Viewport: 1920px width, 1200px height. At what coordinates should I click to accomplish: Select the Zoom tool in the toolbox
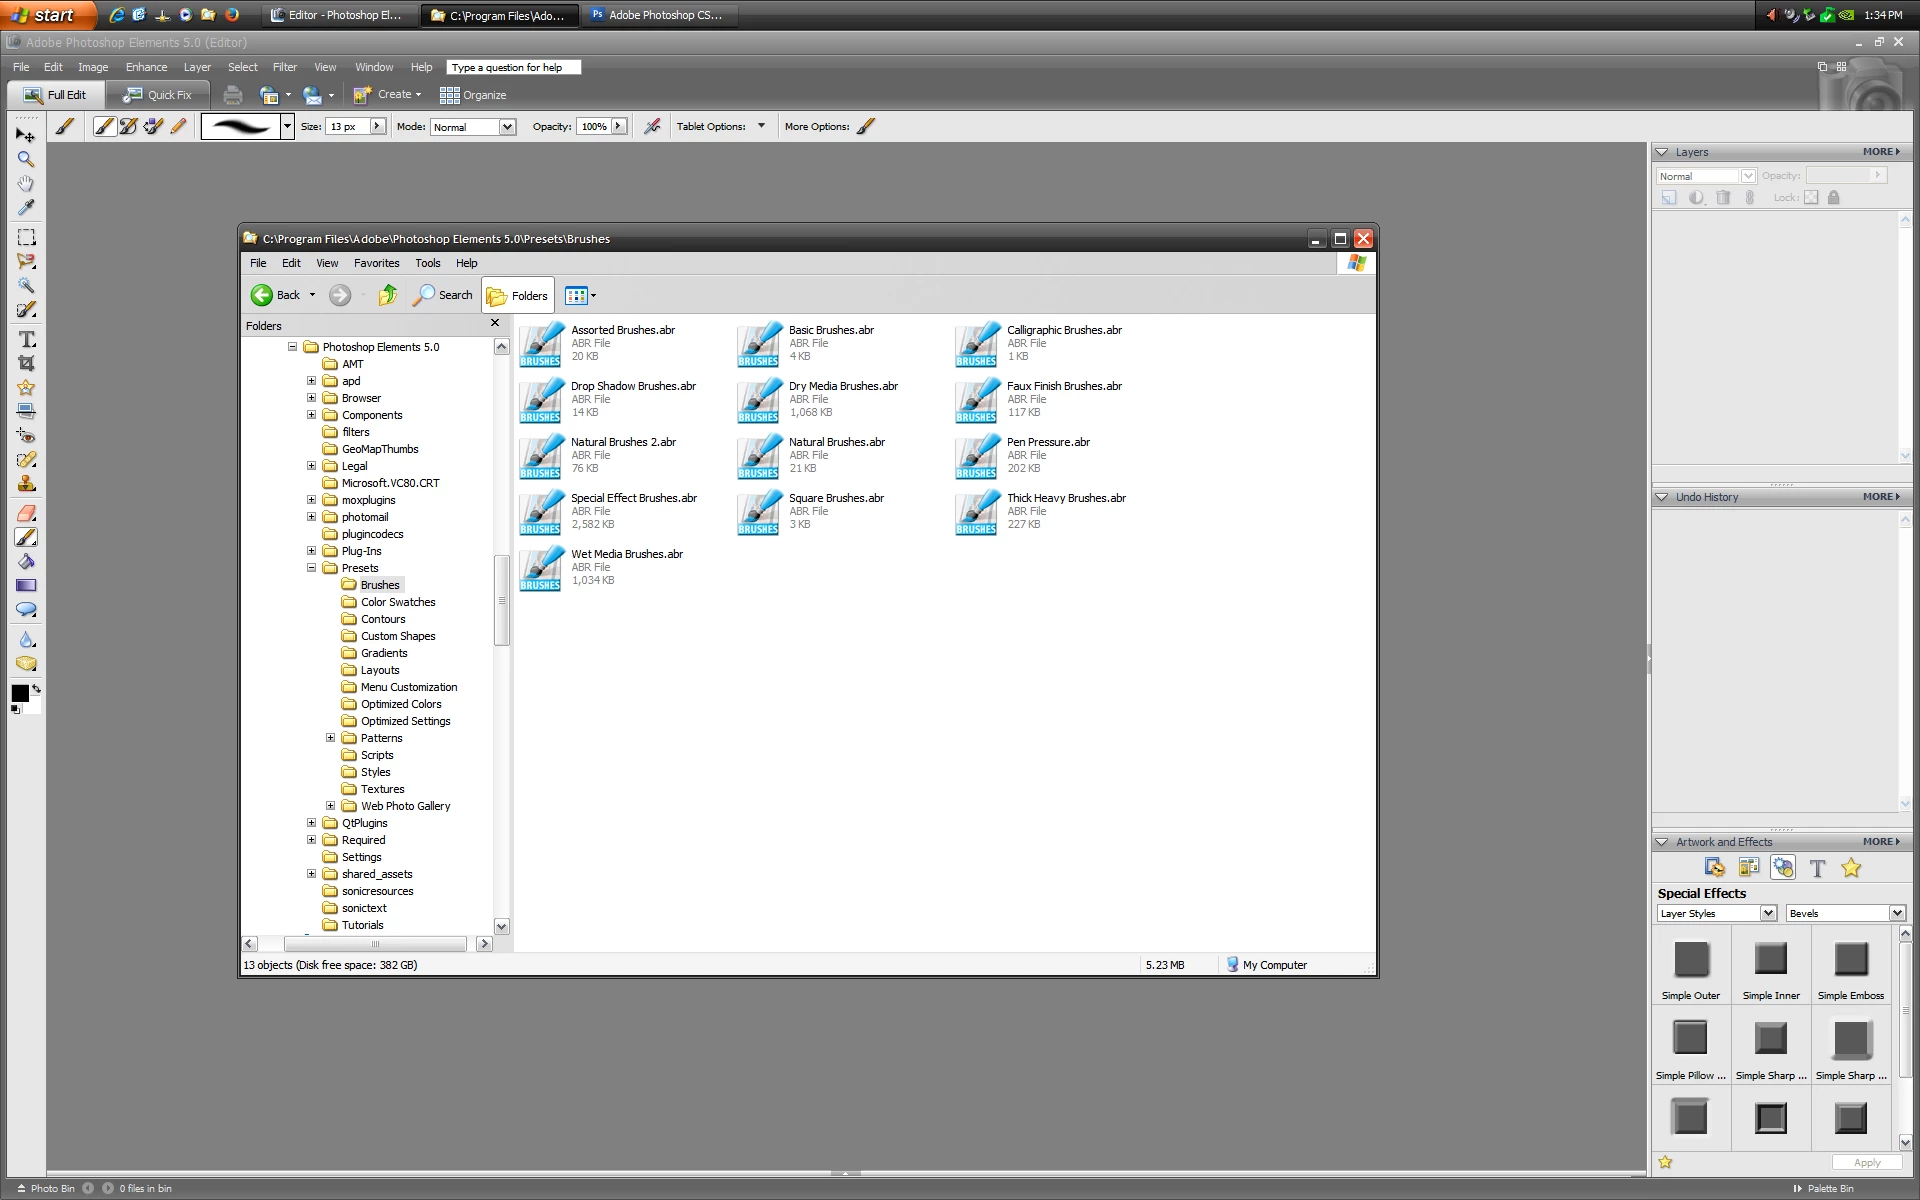click(26, 160)
